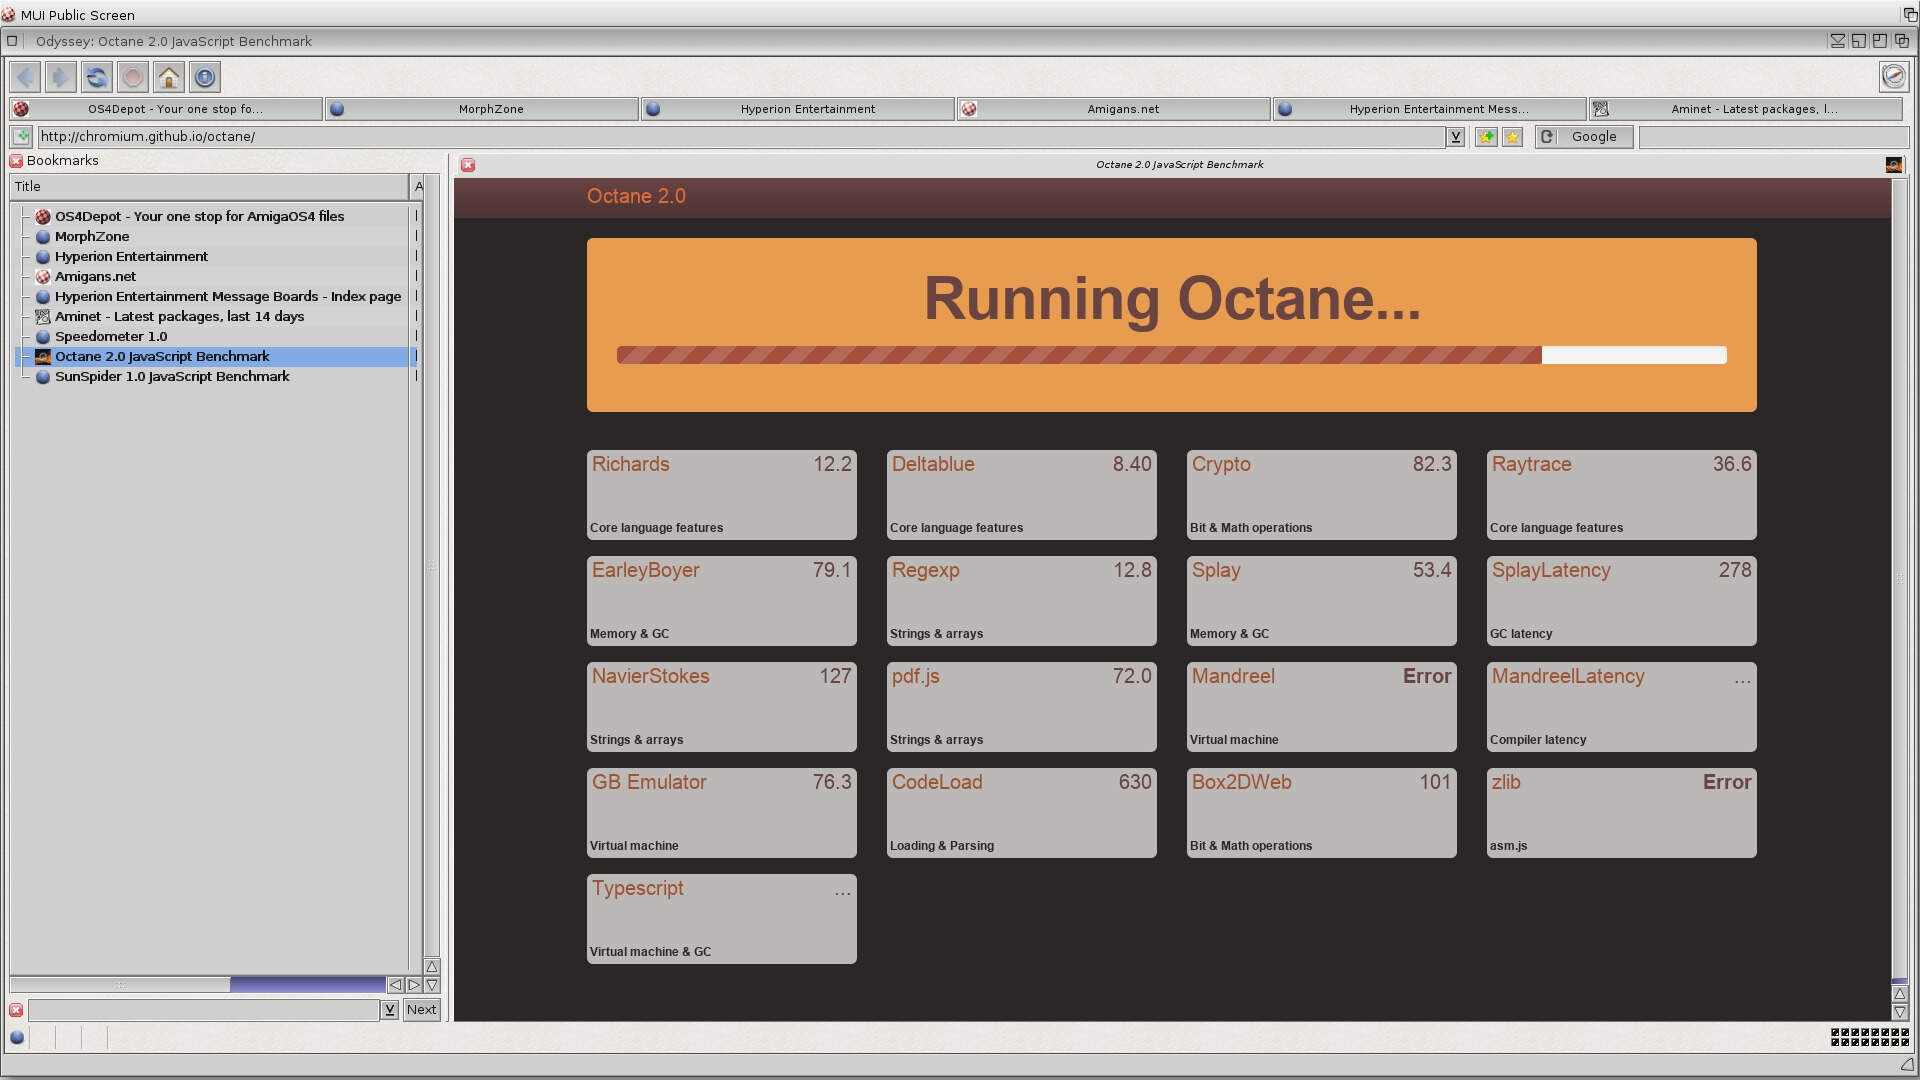Click the Aminet bookmark favicon in the list
This screenshot has height=1080, width=1920.
(x=43, y=316)
